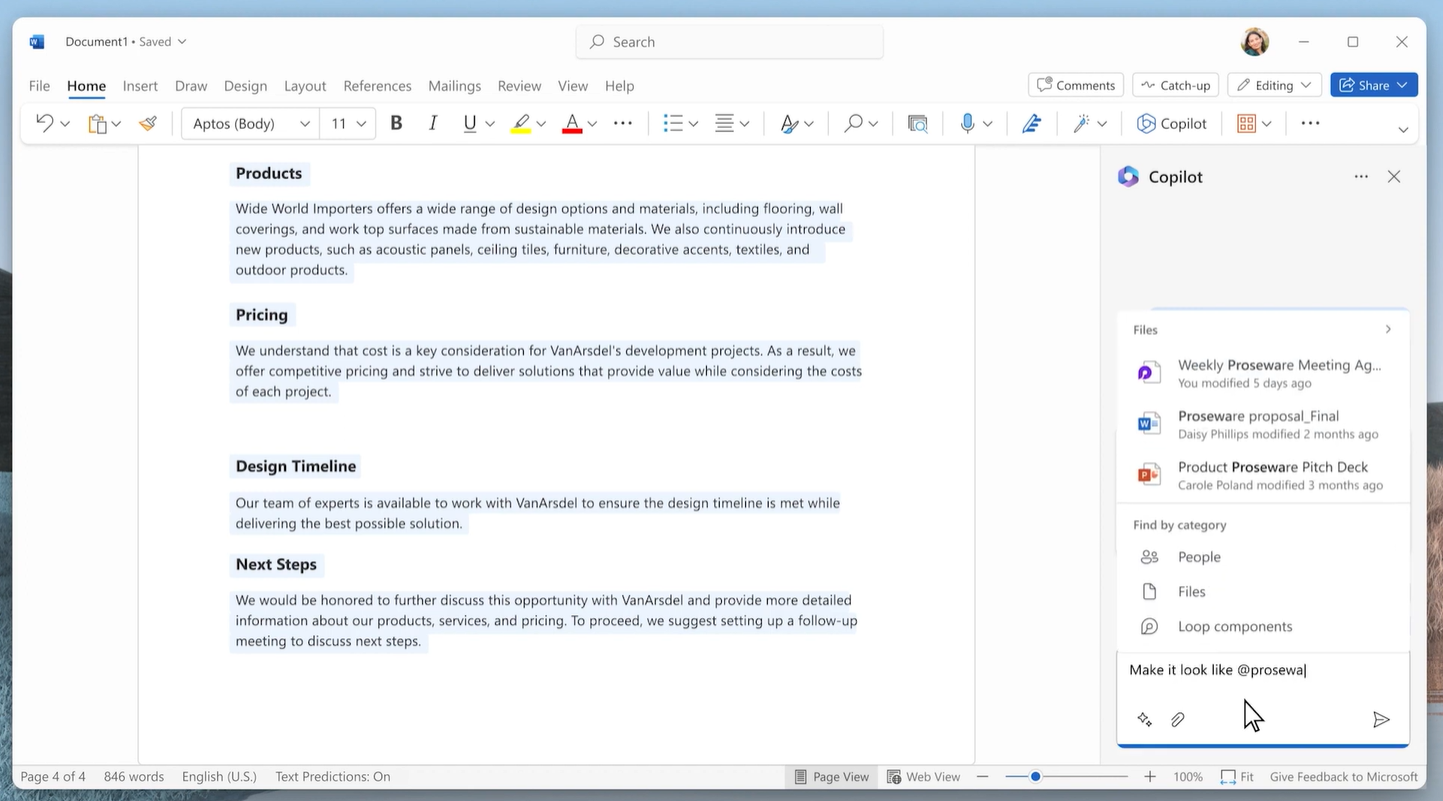
Task: Click the Find magnifier icon
Action: pyautogui.click(x=853, y=123)
